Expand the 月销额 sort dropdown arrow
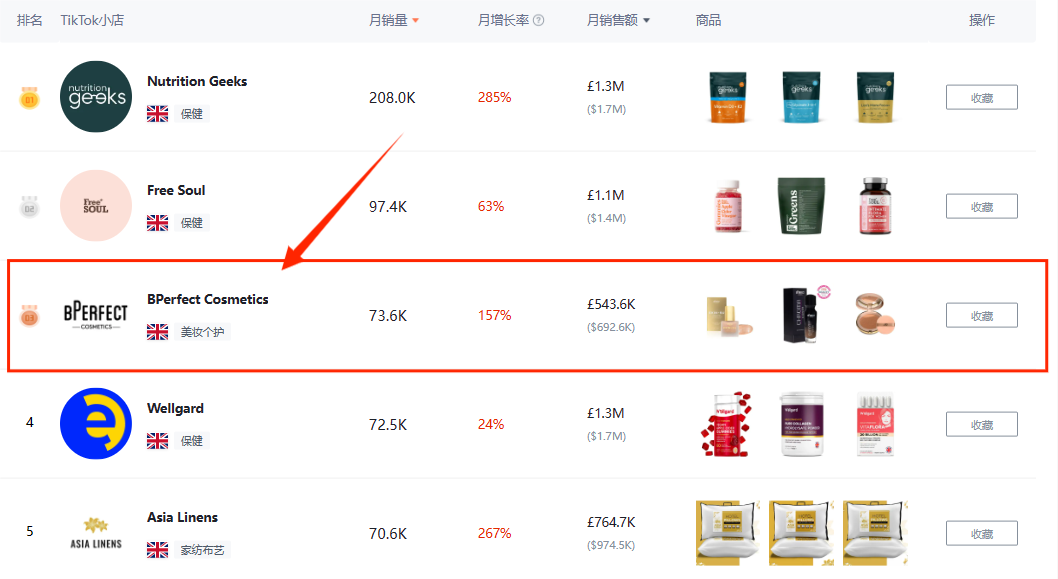 click(x=646, y=21)
